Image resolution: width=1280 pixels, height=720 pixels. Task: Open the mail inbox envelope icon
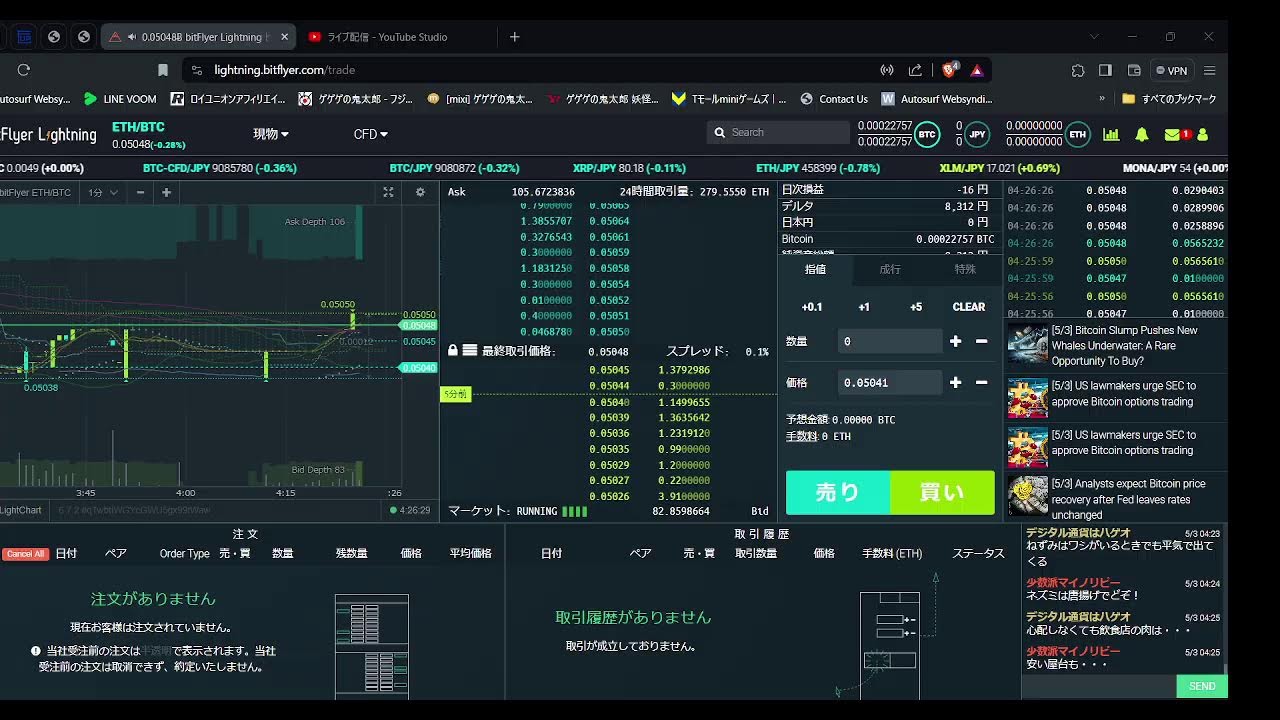1172,134
